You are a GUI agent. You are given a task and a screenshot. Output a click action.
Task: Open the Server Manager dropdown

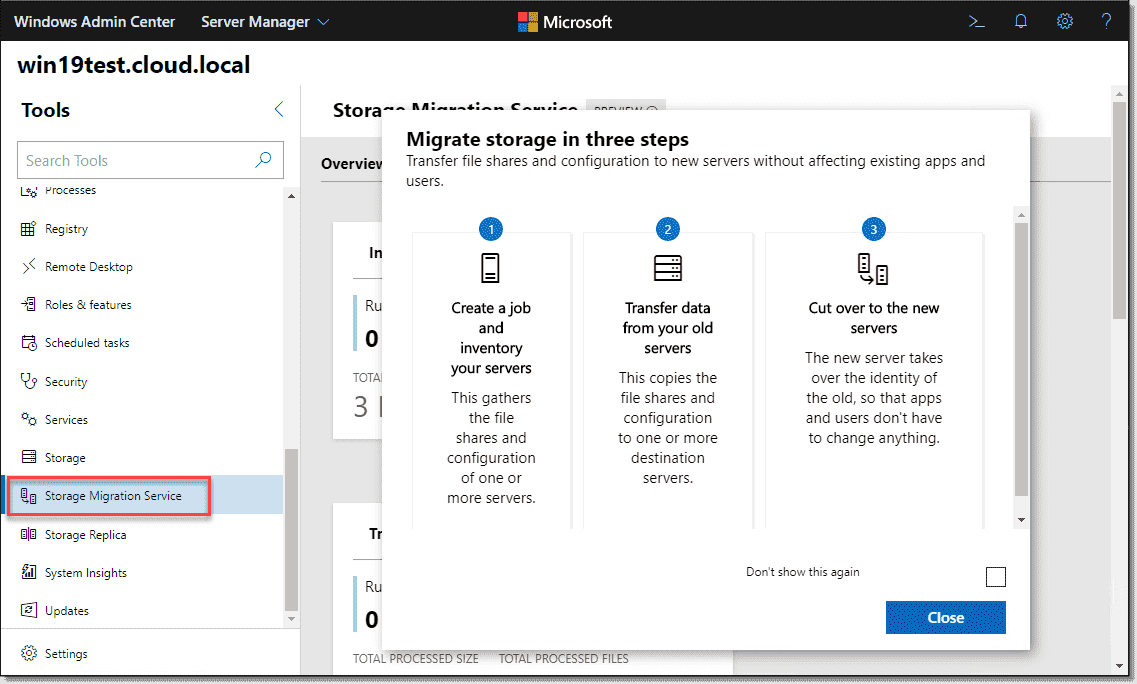(x=264, y=20)
